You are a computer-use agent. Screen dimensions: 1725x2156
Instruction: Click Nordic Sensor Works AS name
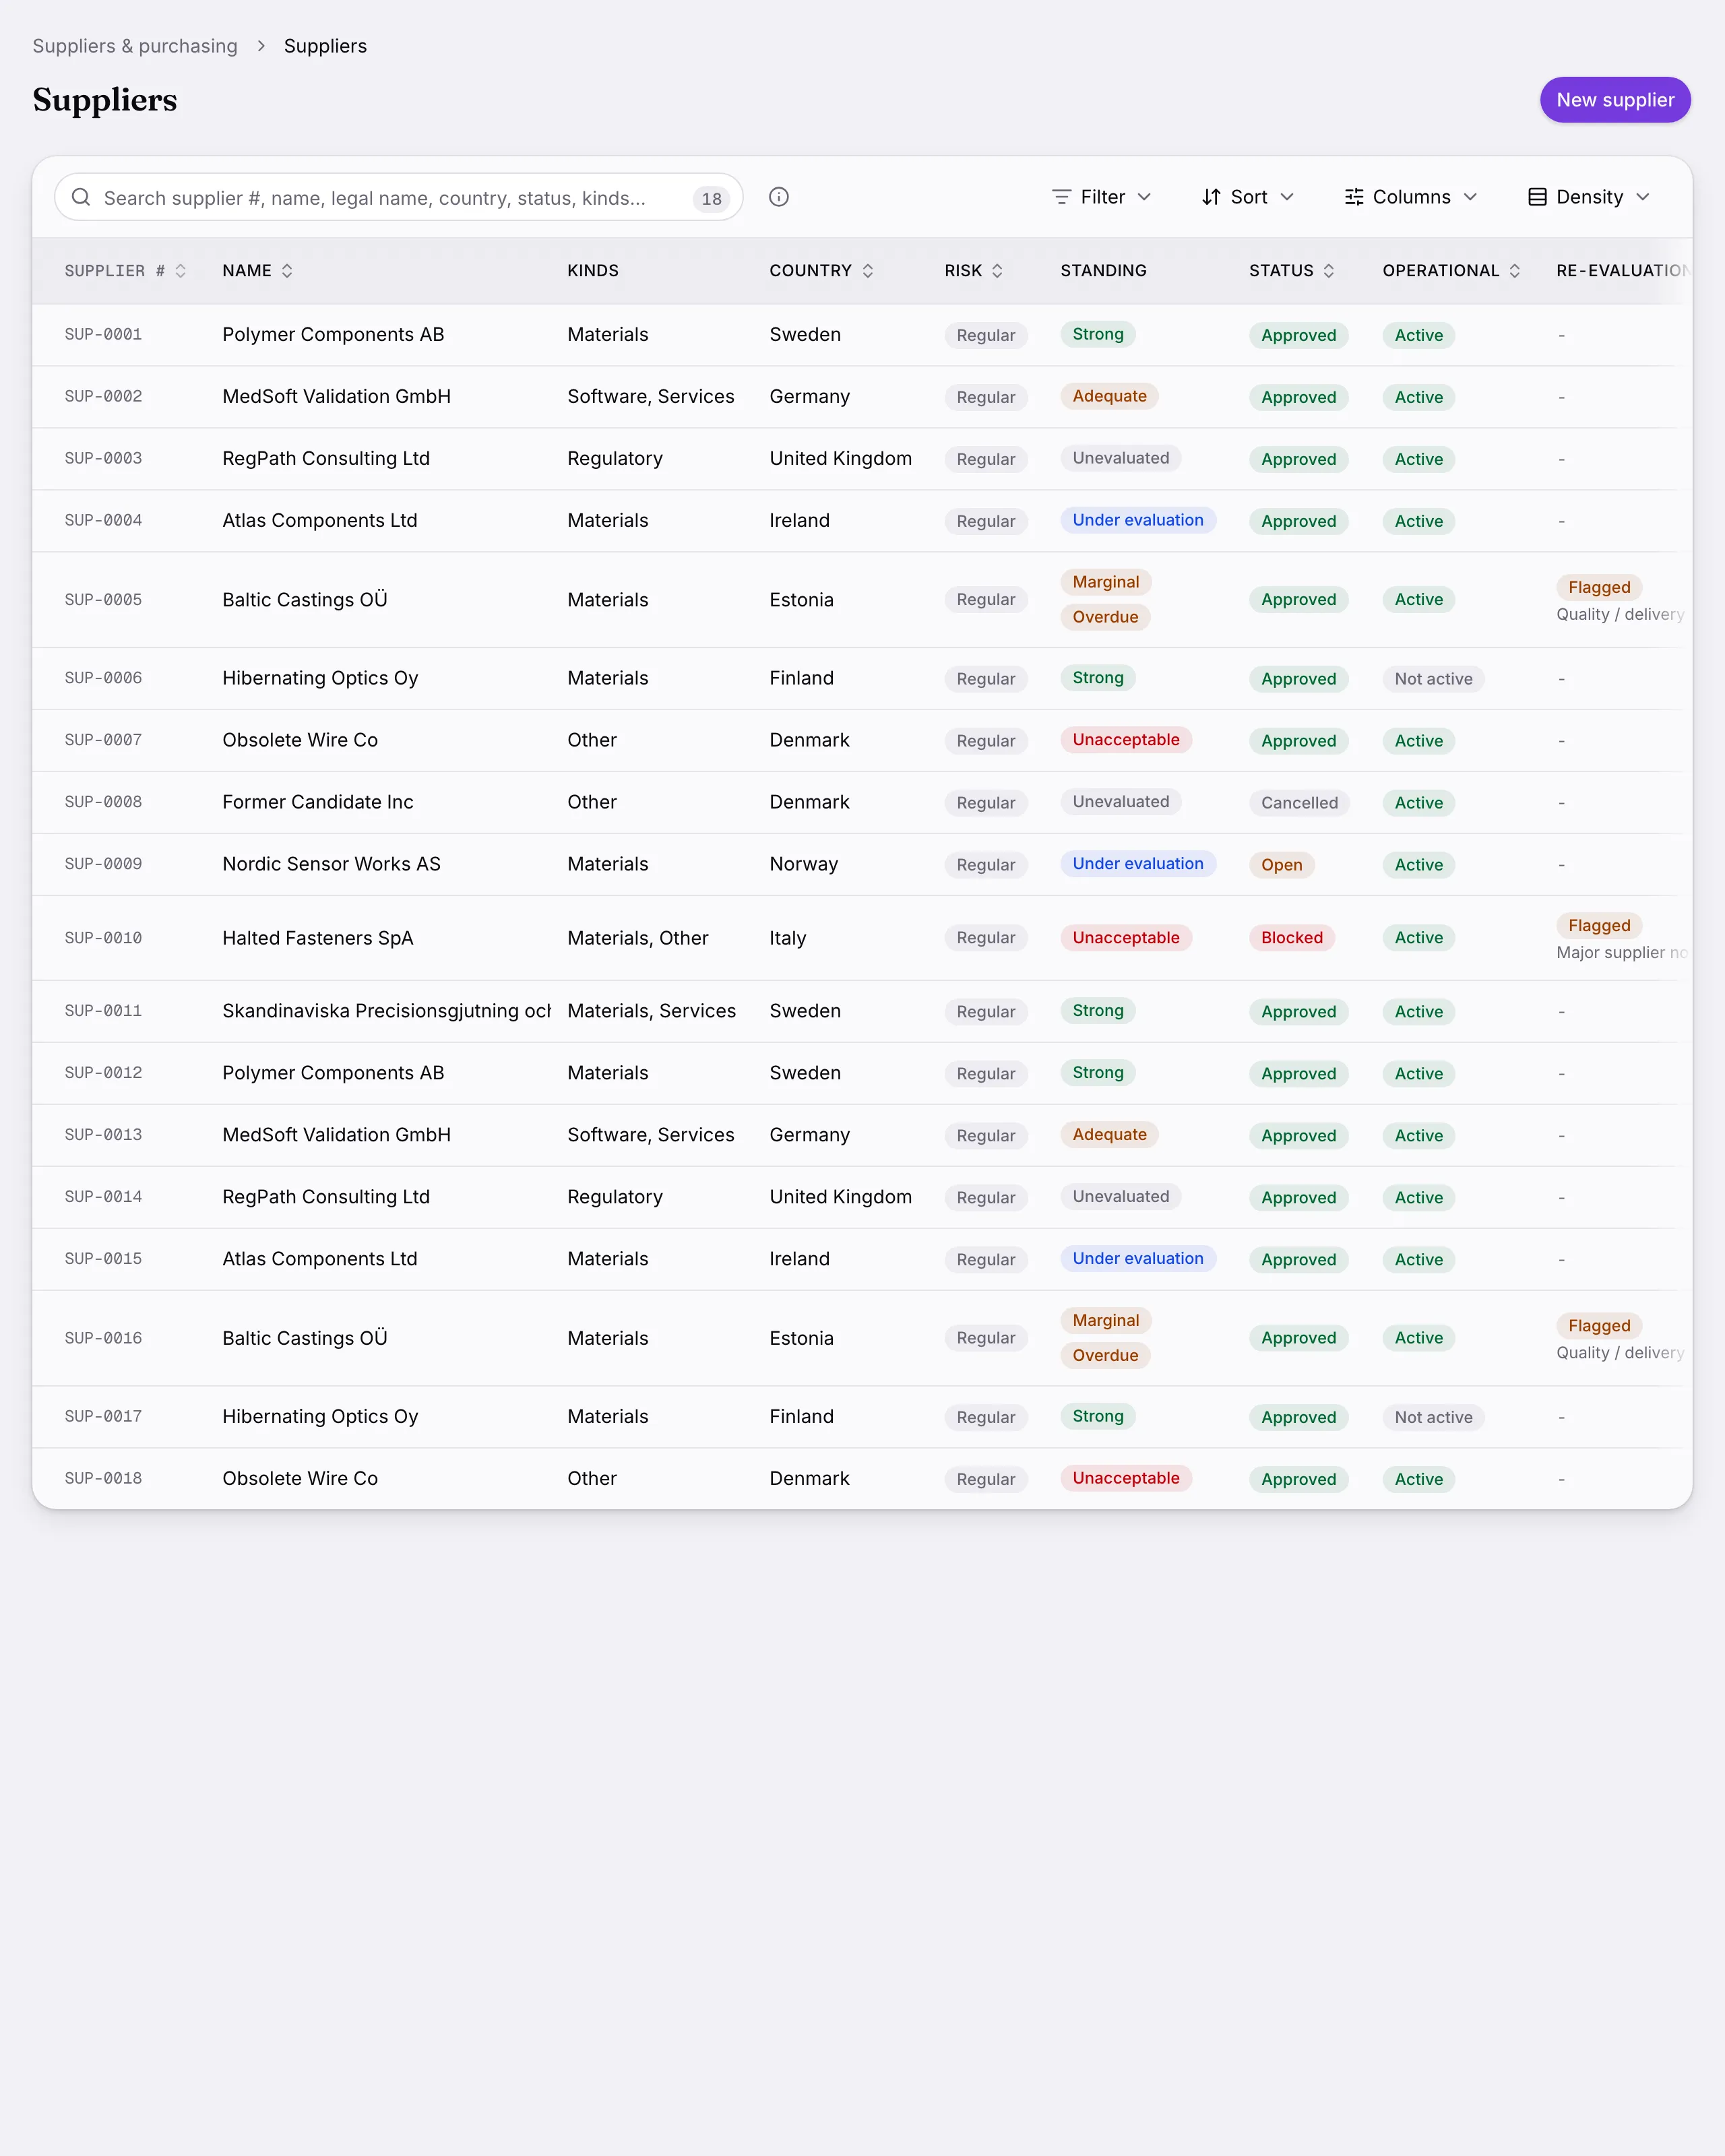click(331, 864)
